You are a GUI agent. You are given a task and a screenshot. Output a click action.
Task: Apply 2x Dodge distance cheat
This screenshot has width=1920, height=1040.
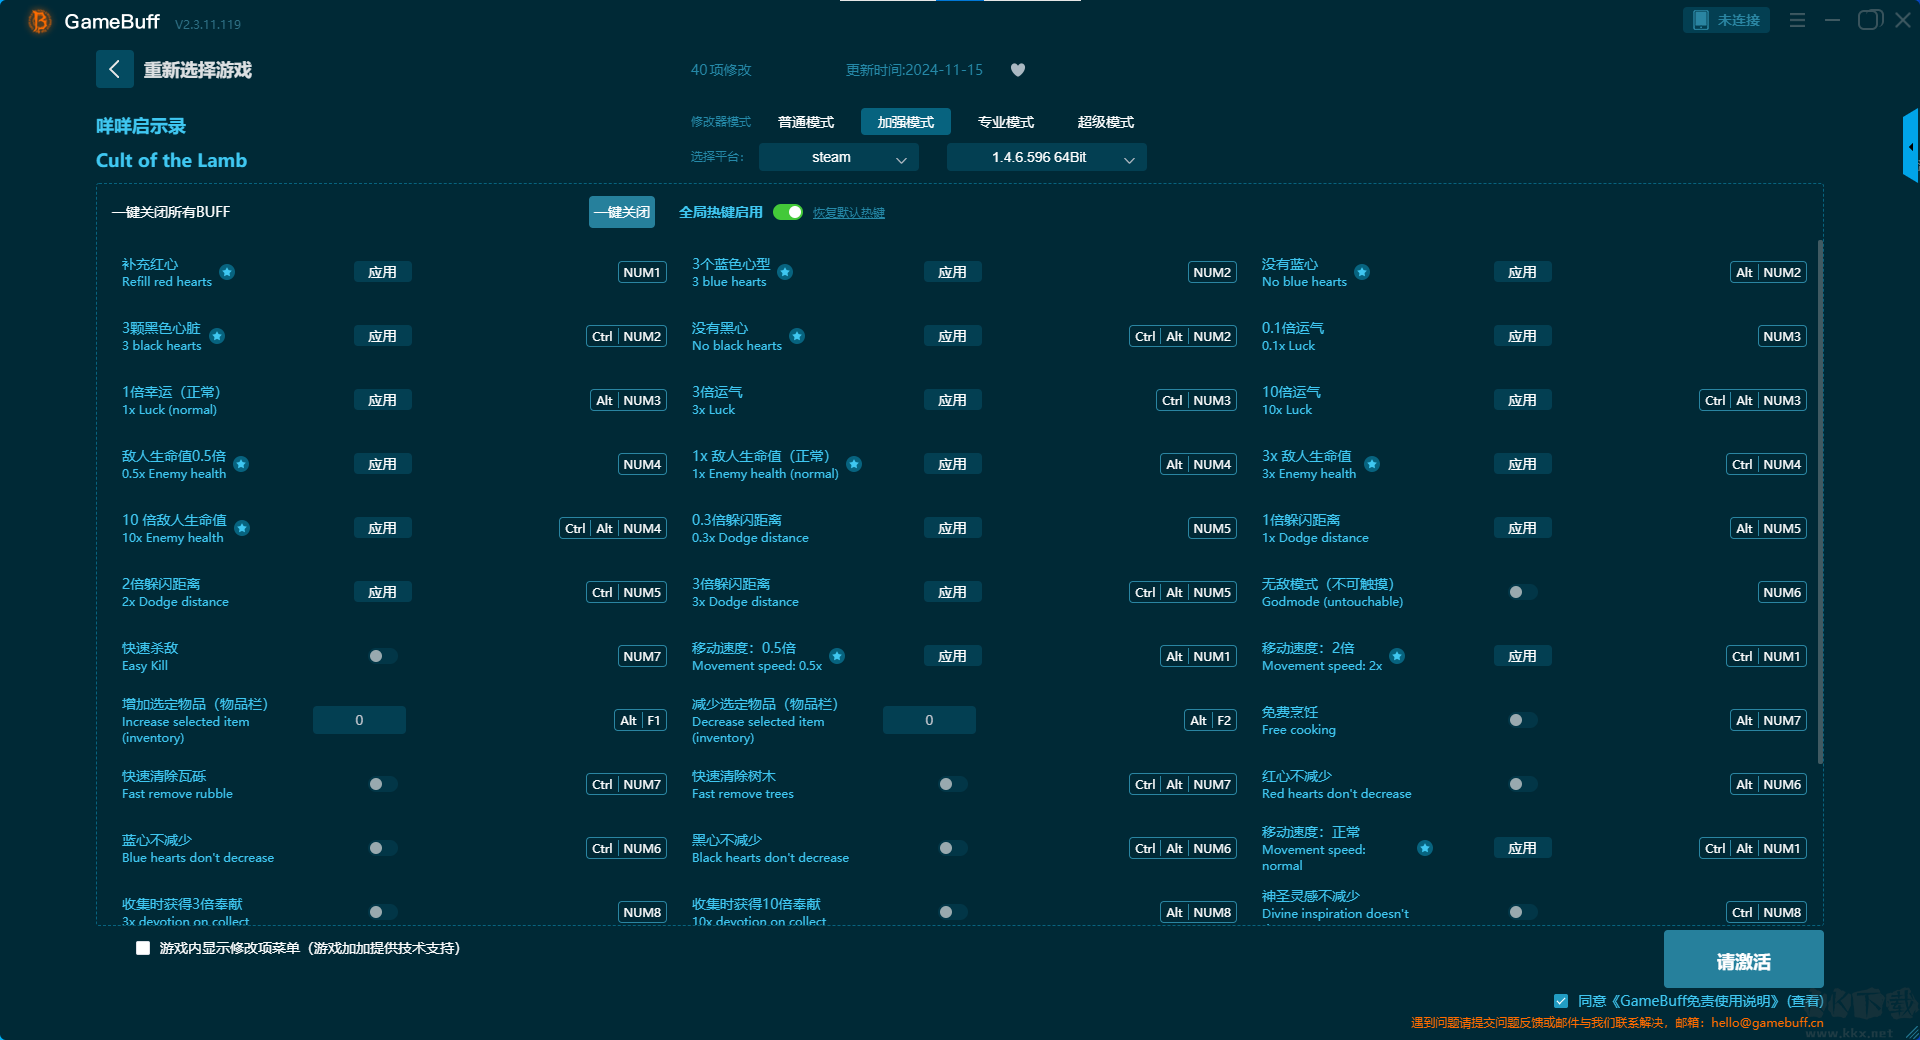click(382, 592)
